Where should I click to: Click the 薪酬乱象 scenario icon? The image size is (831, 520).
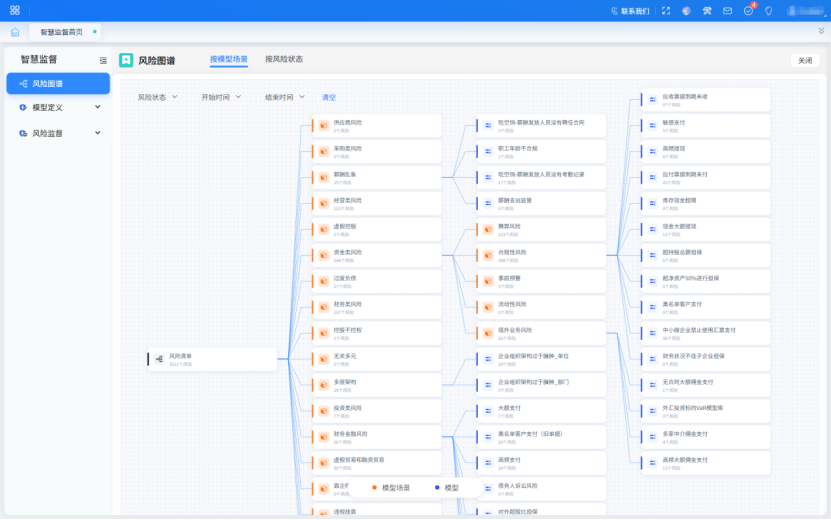(x=323, y=178)
